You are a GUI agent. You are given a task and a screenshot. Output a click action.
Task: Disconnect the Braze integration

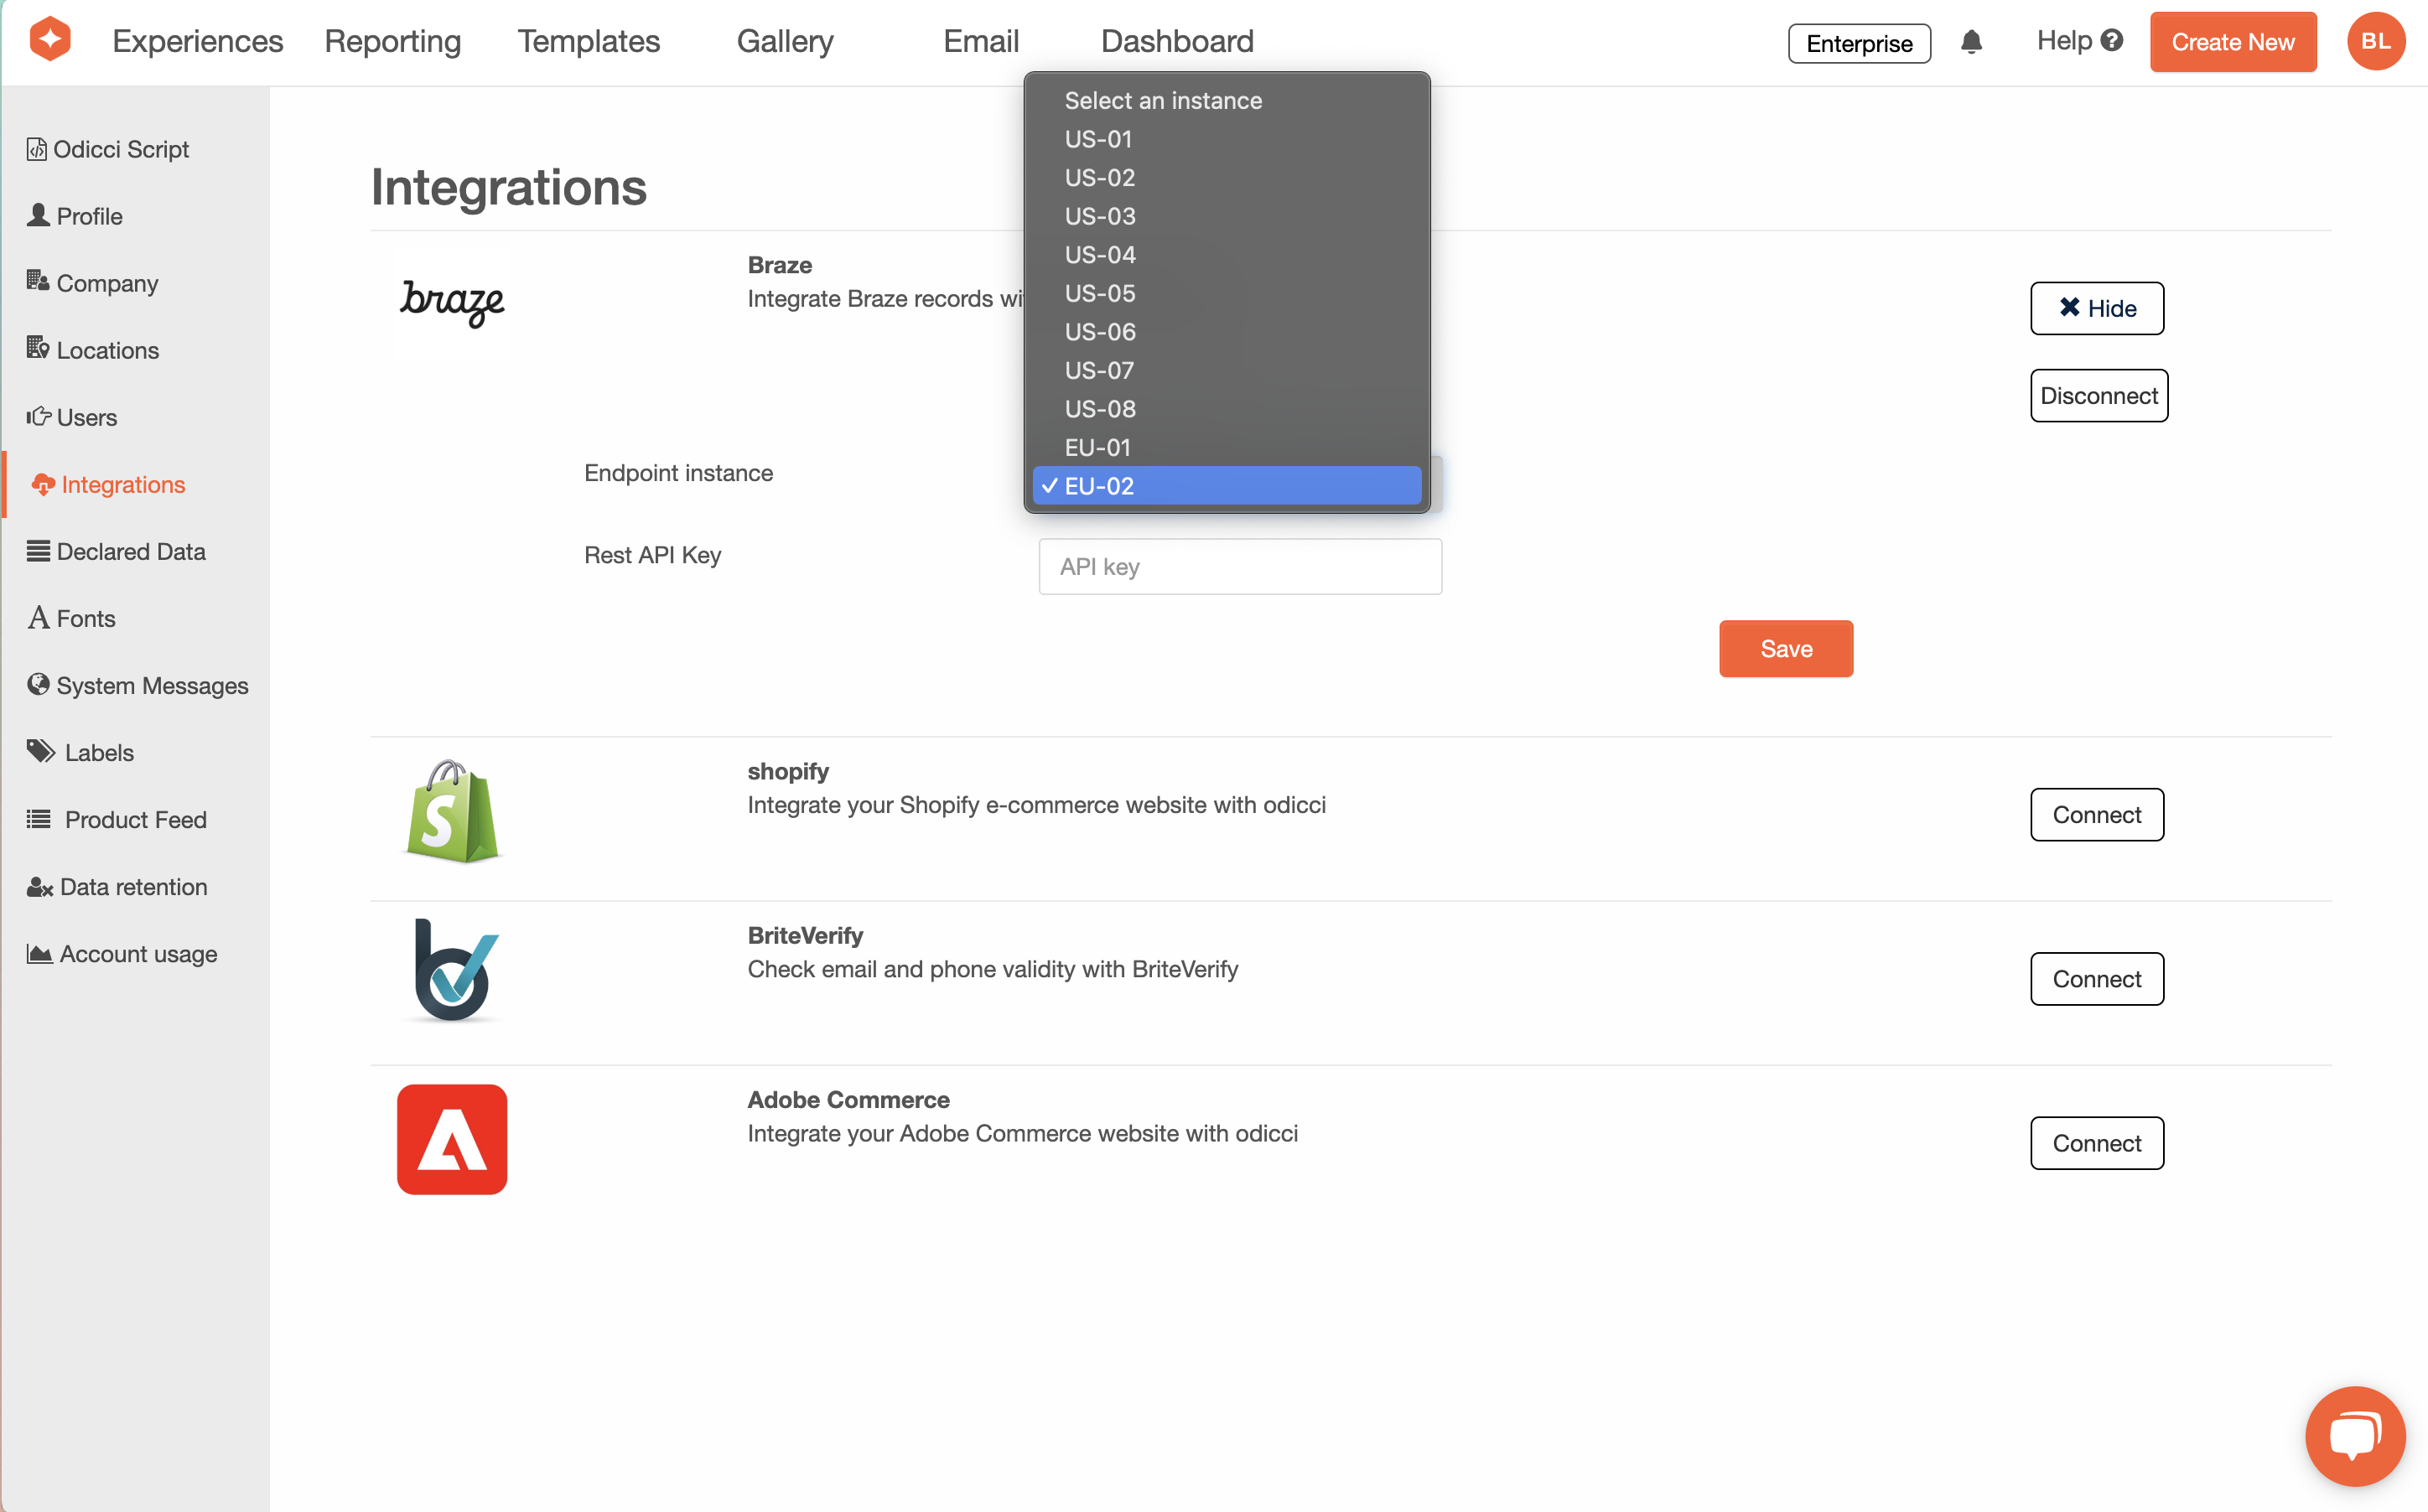(2098, 396)
